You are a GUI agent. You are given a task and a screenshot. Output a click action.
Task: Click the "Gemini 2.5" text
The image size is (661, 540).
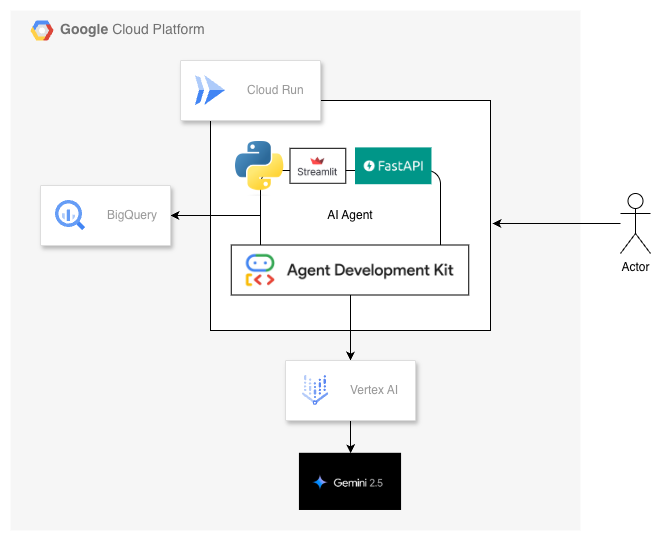click(x=358, y=483)
